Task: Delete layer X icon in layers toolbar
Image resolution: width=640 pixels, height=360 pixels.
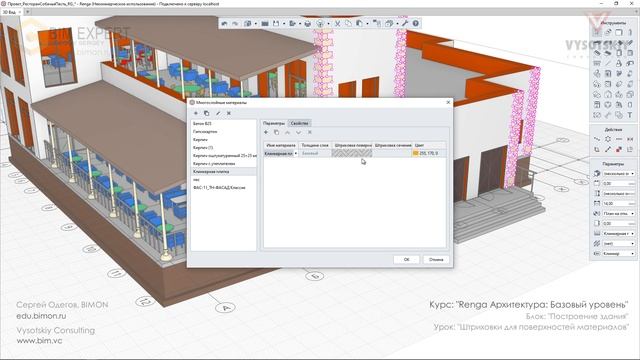Action: coord(309,132)
